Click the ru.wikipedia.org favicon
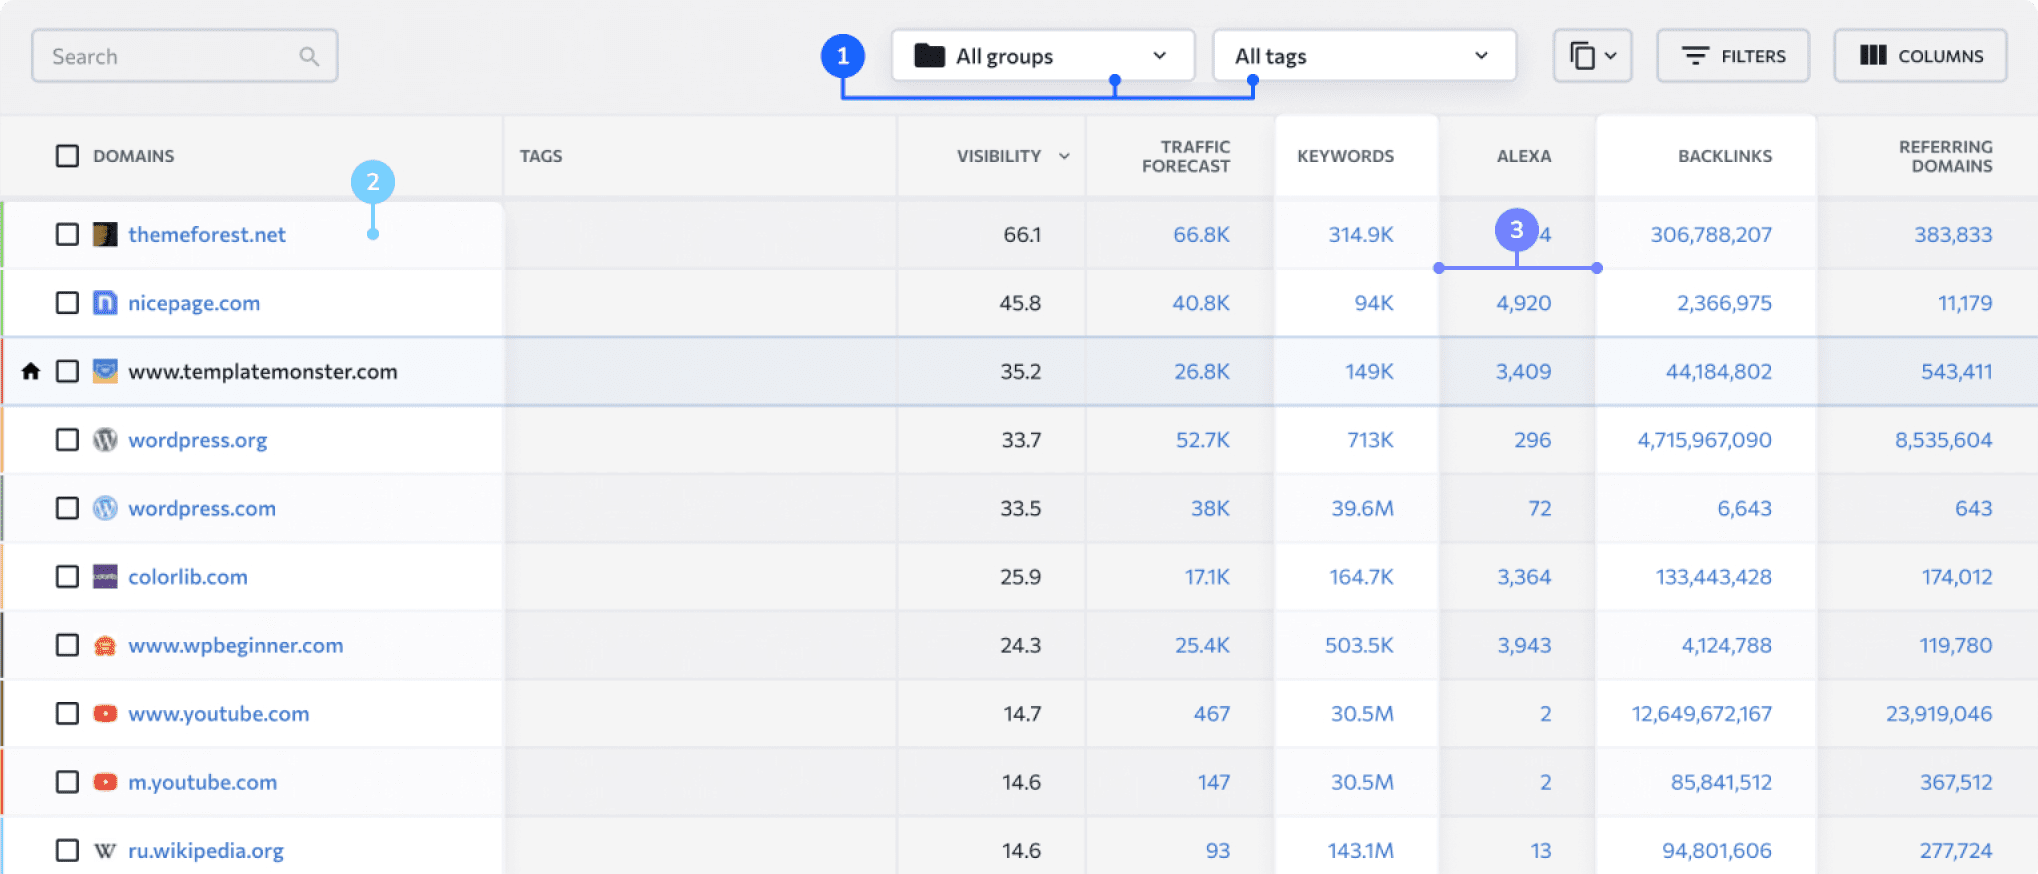 (105, 851)
